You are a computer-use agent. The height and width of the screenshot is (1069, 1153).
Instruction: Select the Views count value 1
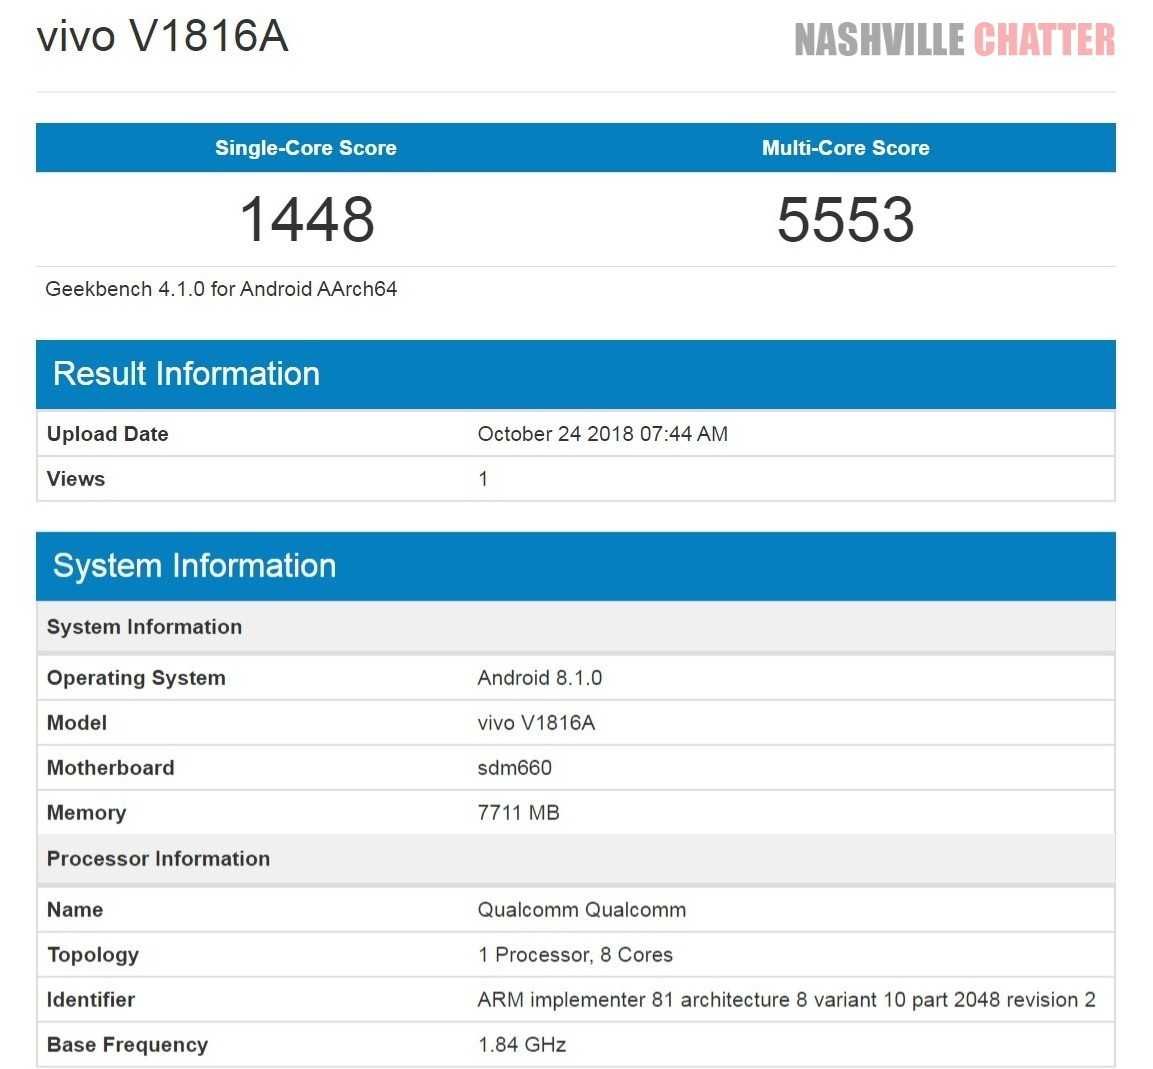coord(483,479)
